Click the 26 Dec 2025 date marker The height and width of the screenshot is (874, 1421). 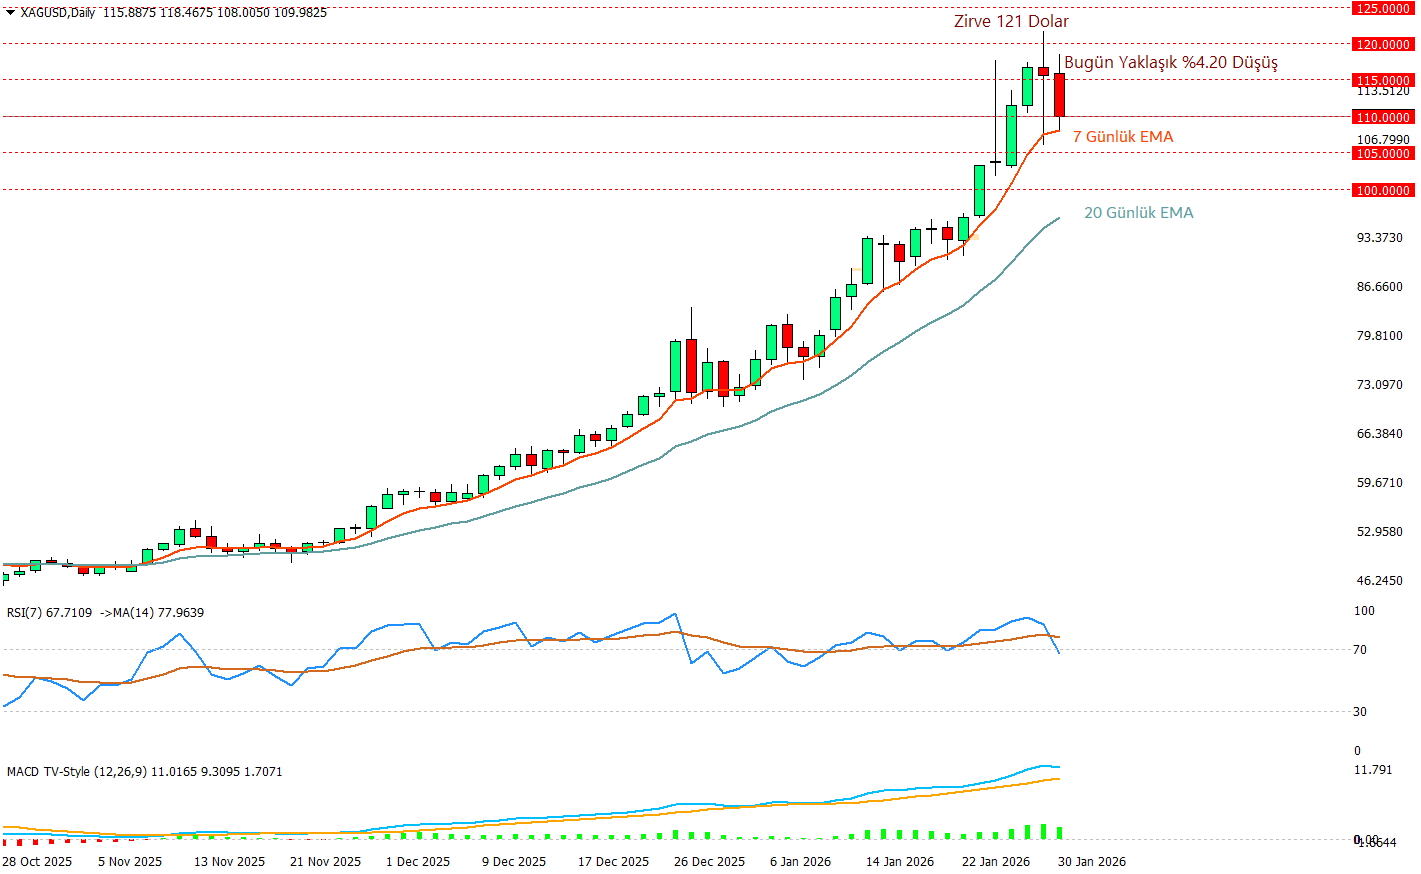coord(709,862)
